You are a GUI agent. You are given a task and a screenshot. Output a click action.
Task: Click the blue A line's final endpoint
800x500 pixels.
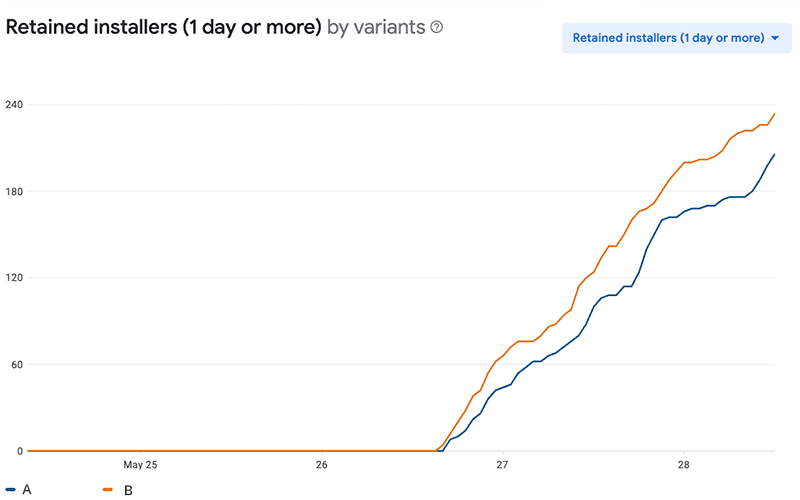coord(775,154)
